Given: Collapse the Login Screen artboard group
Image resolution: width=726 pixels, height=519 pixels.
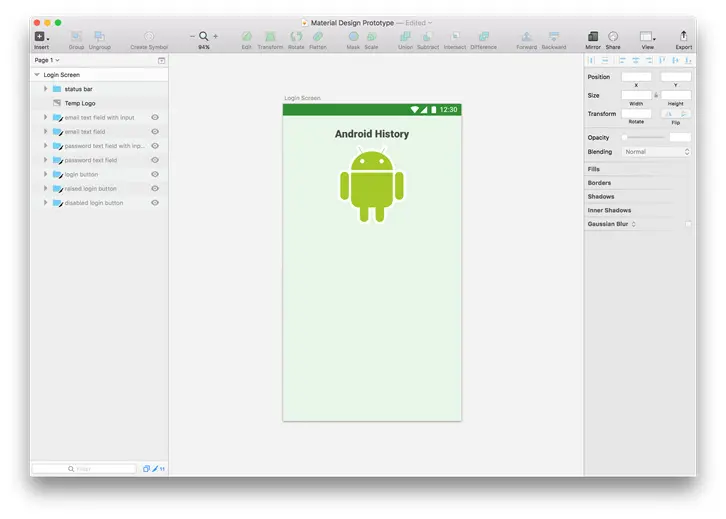Looking at the screenshot, I should [37, 75].
